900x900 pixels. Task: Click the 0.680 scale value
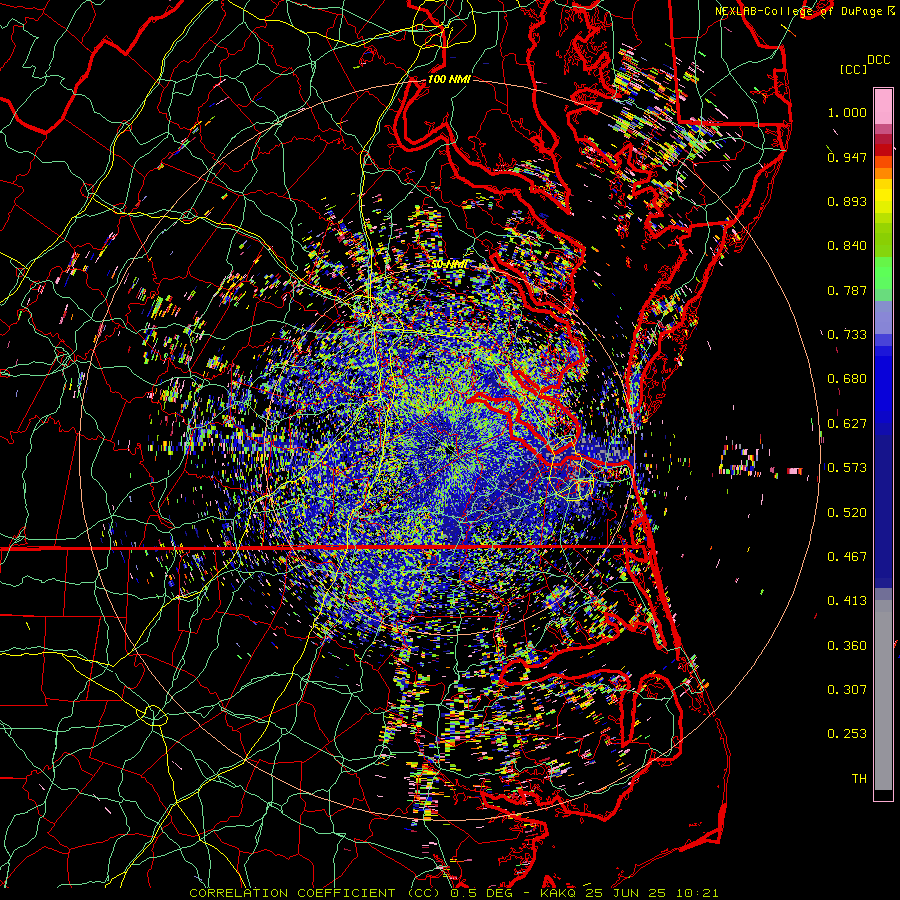[847, 379]
